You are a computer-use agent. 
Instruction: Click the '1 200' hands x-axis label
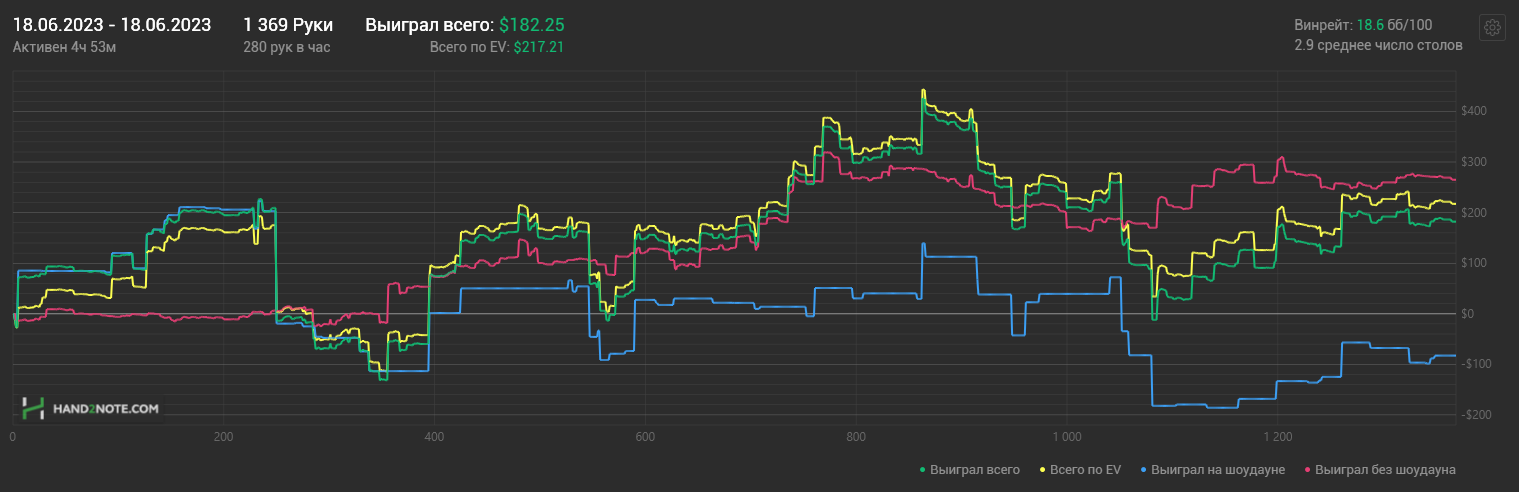coord(1278,437)
